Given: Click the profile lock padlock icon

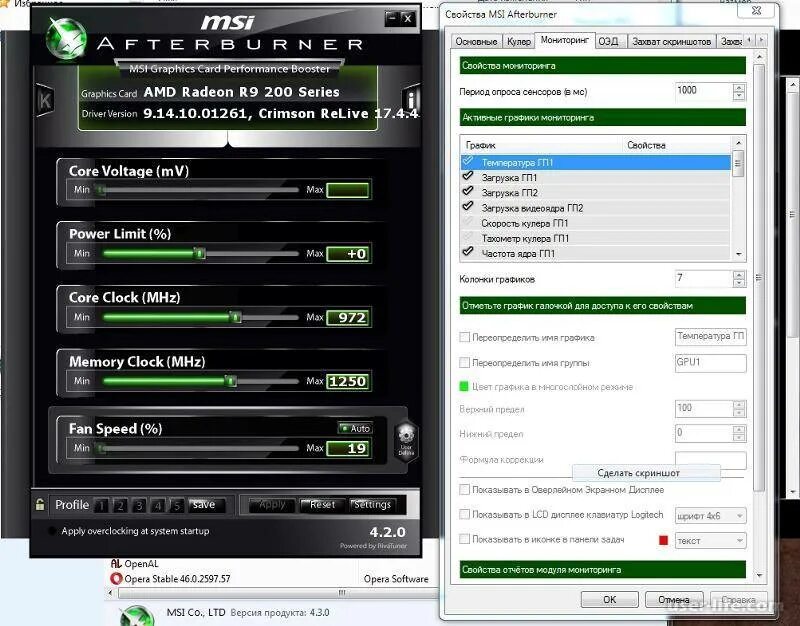Looking at the screenshot, I should [x=39, y=505].
